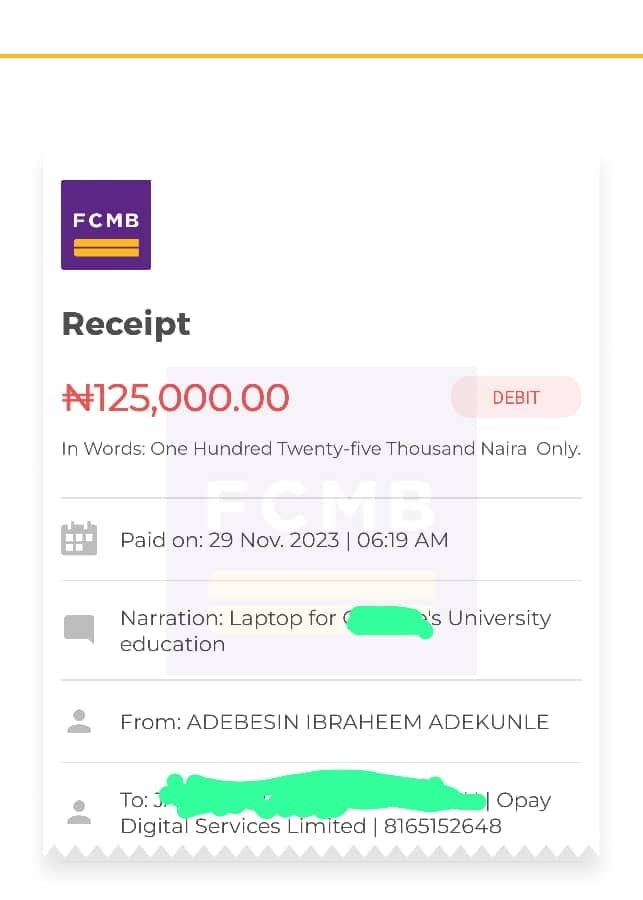Viewport: 643px width, 900px height.
Task: Click the Receipt heading
Action: [126, 324]
